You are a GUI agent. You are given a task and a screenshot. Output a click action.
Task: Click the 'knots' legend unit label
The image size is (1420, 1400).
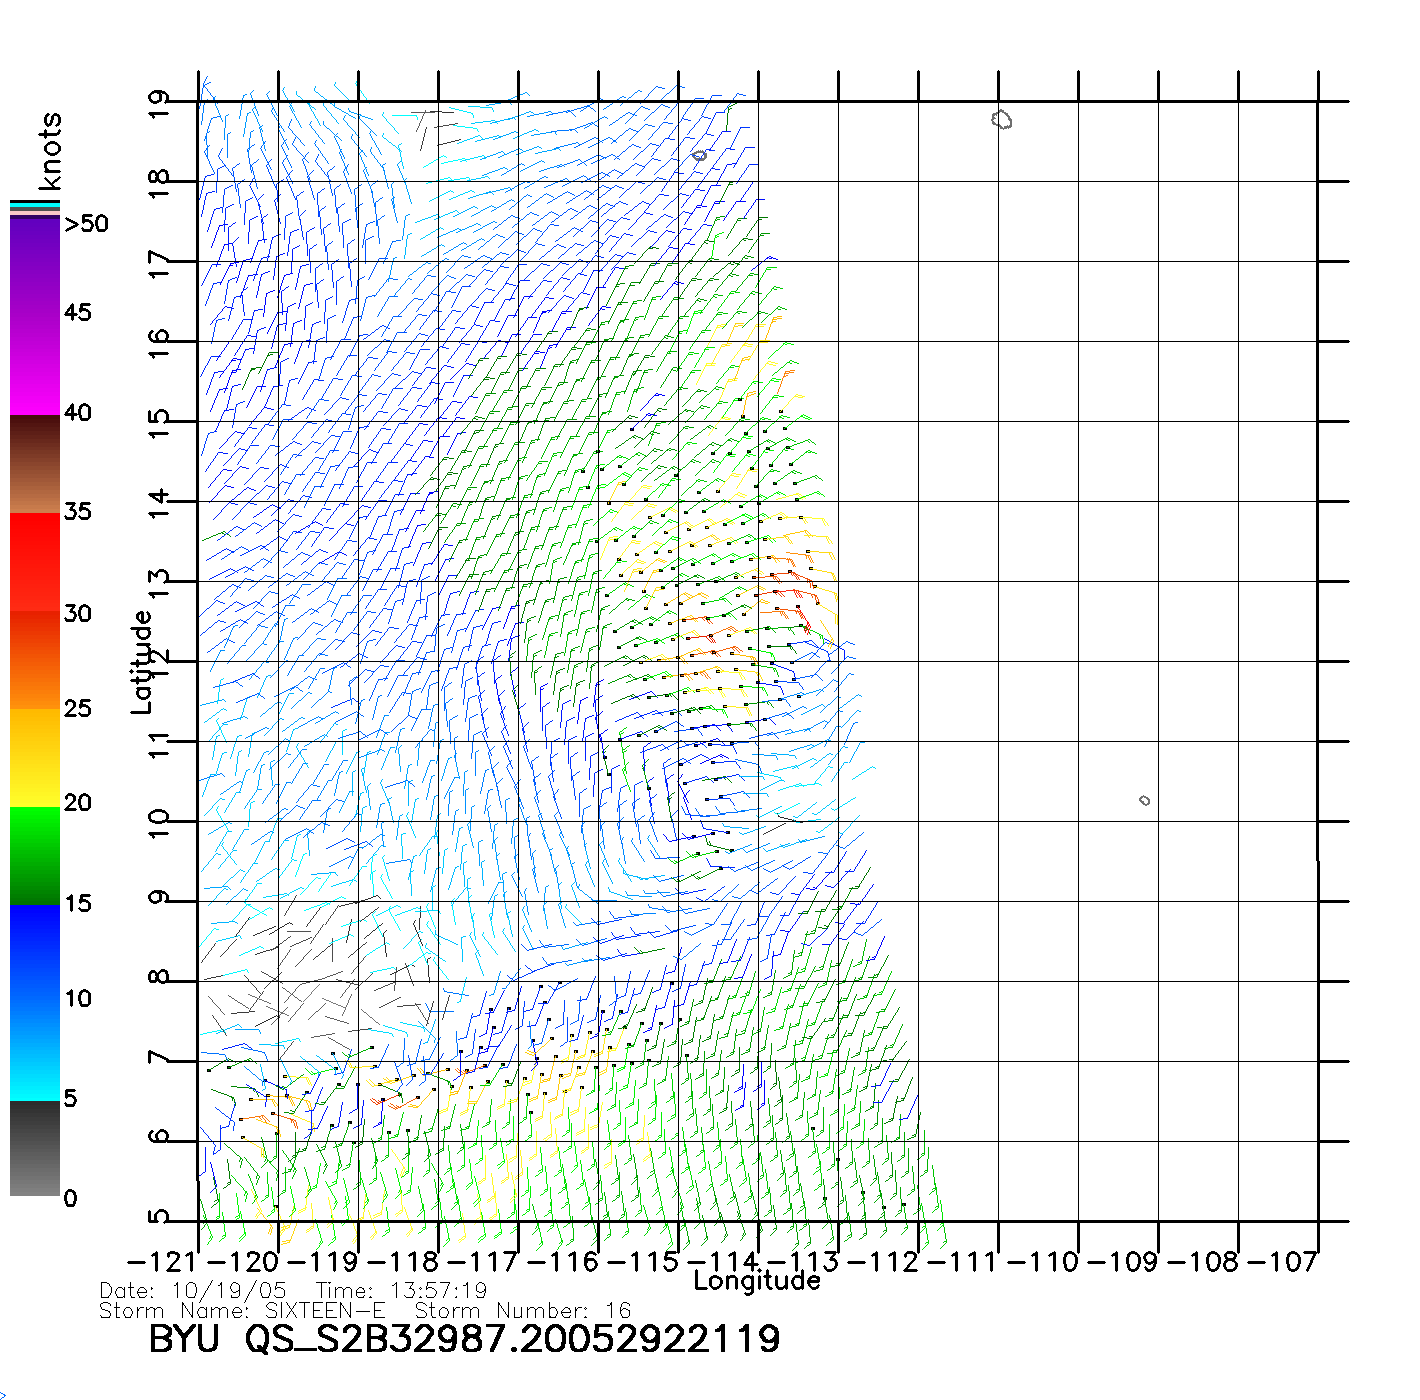50,151
